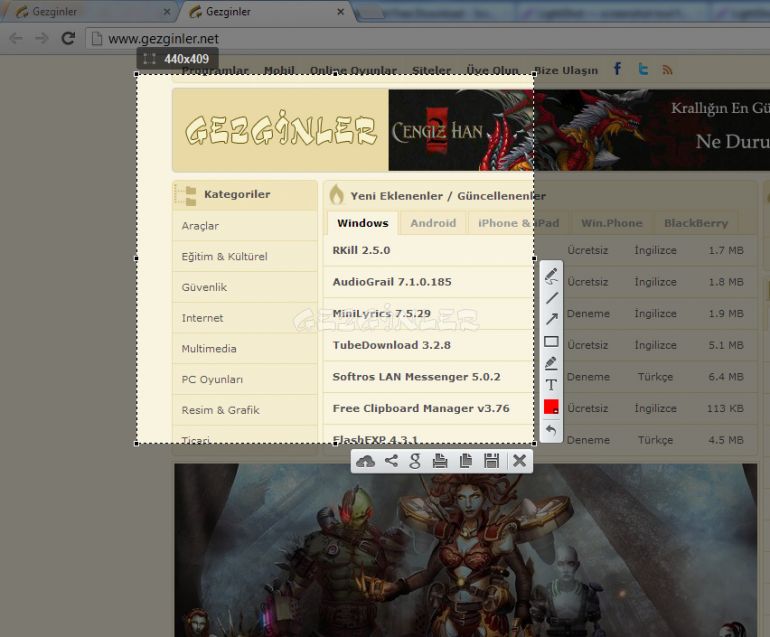Click the Gezginler logo
This screenshot has height=637, width=770.
(280, 130)
